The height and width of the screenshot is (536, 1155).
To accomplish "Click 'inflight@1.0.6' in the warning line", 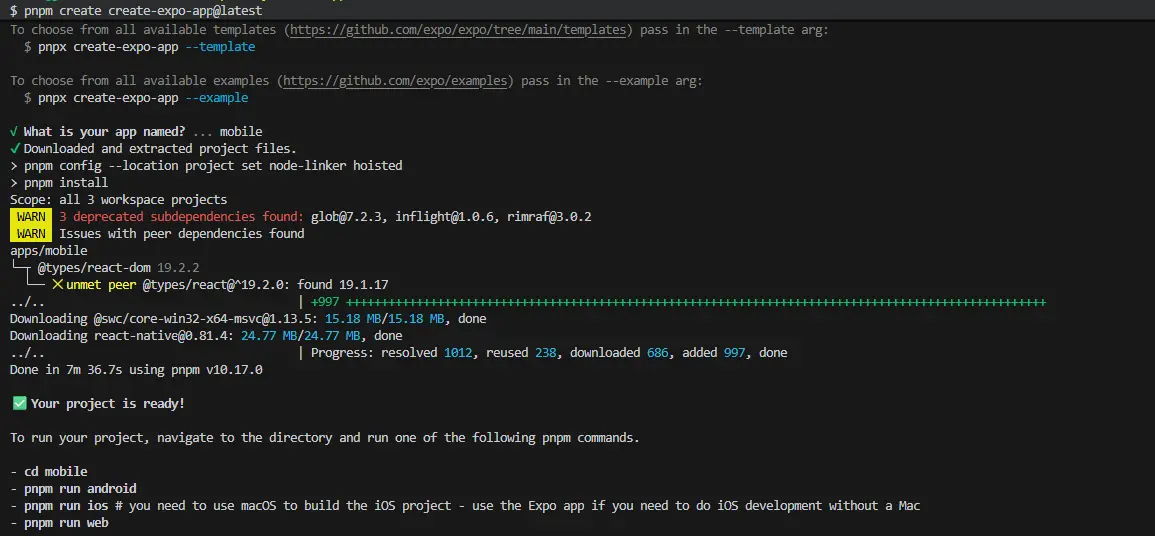I will (x=444, y=217).
